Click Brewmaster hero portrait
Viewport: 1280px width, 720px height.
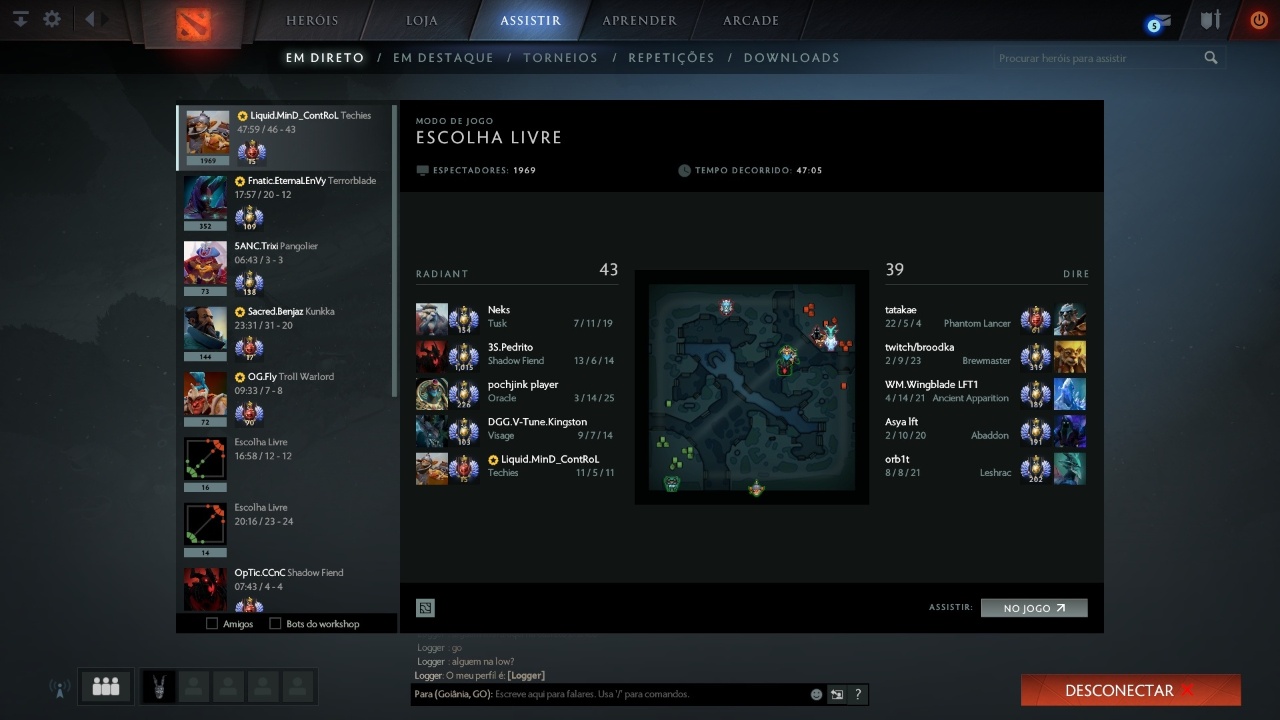(x=1069, y=357)
